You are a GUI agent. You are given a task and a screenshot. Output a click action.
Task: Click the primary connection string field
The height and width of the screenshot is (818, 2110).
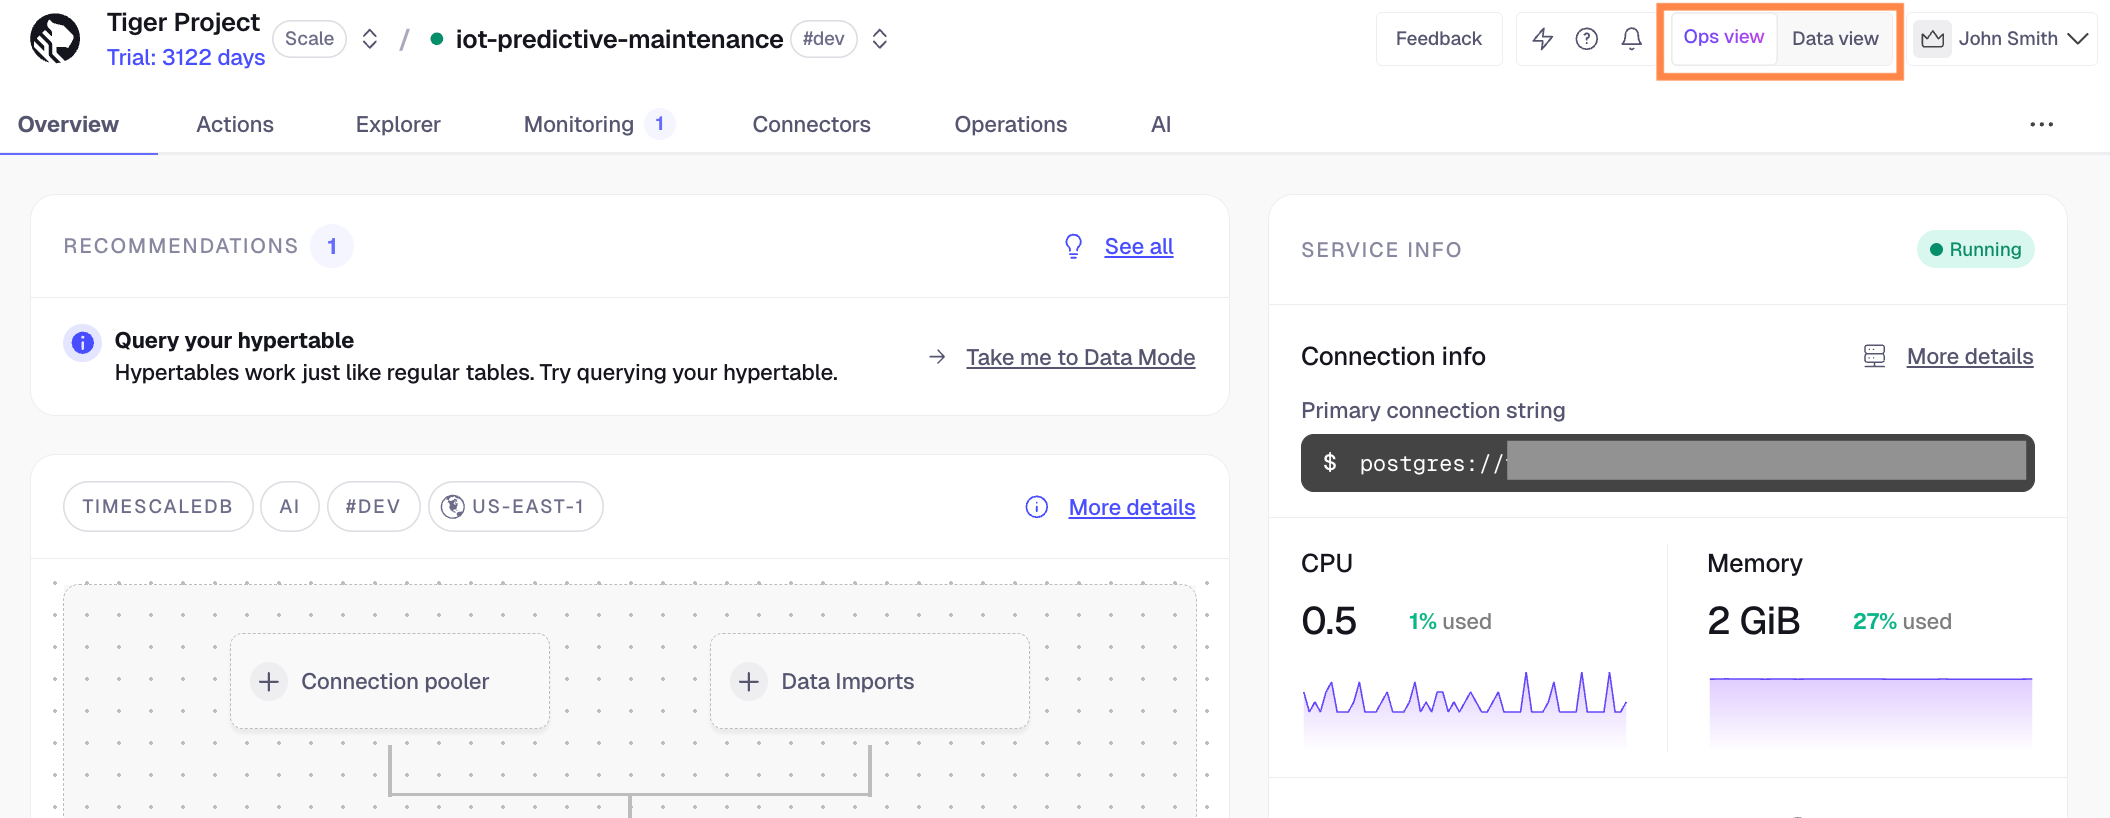click(x=1667, y=463)
